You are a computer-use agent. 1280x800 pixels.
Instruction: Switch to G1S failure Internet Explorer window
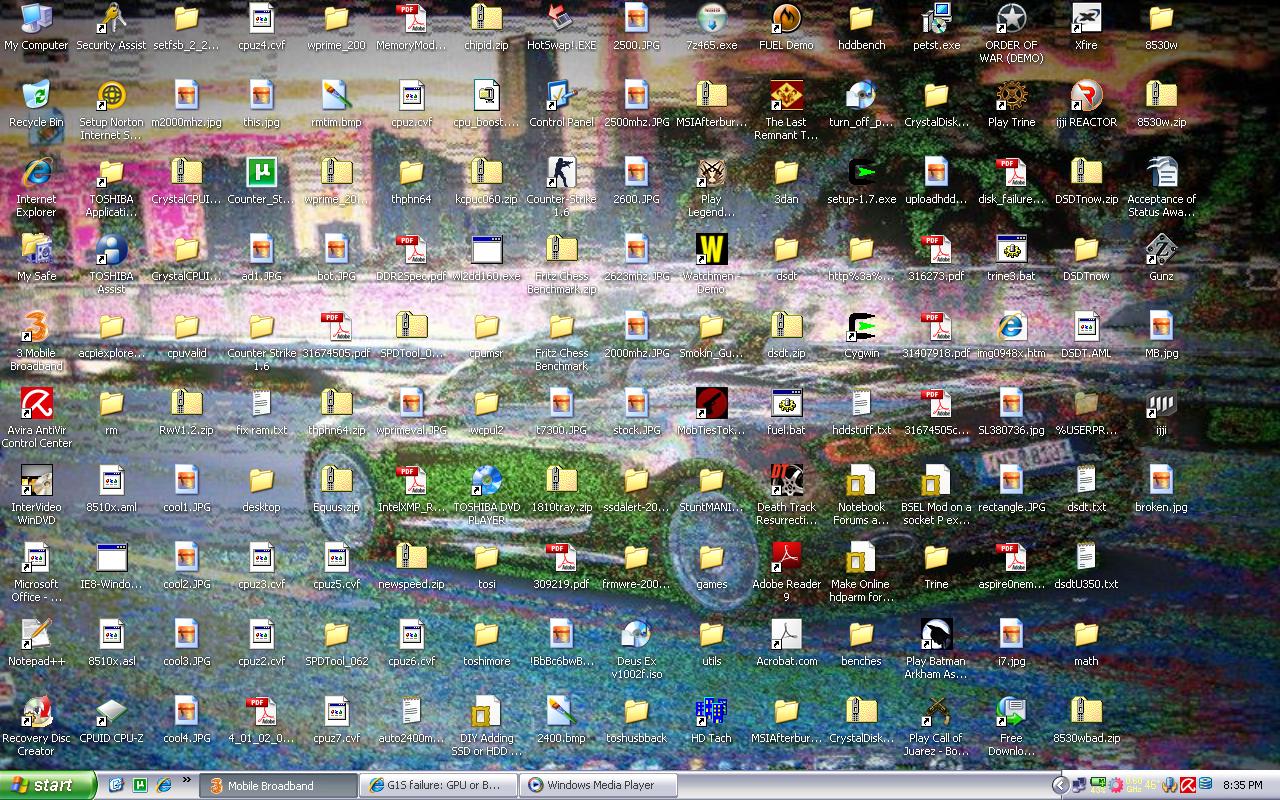438,785
